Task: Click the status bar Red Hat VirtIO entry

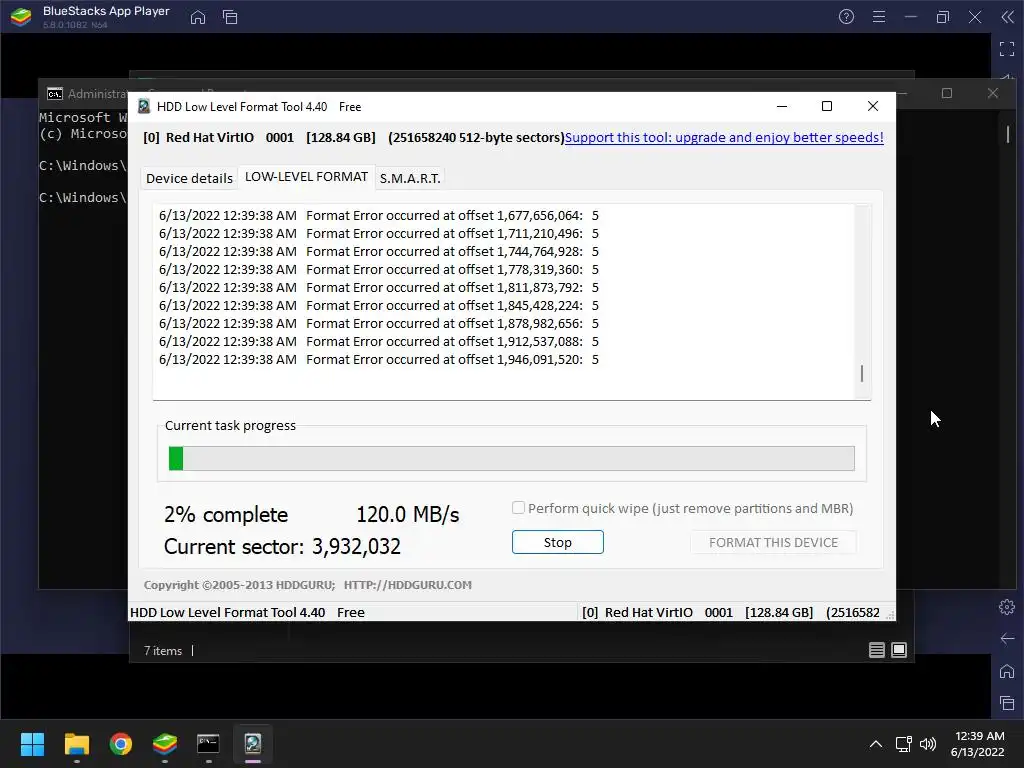Action: [731, 613]
